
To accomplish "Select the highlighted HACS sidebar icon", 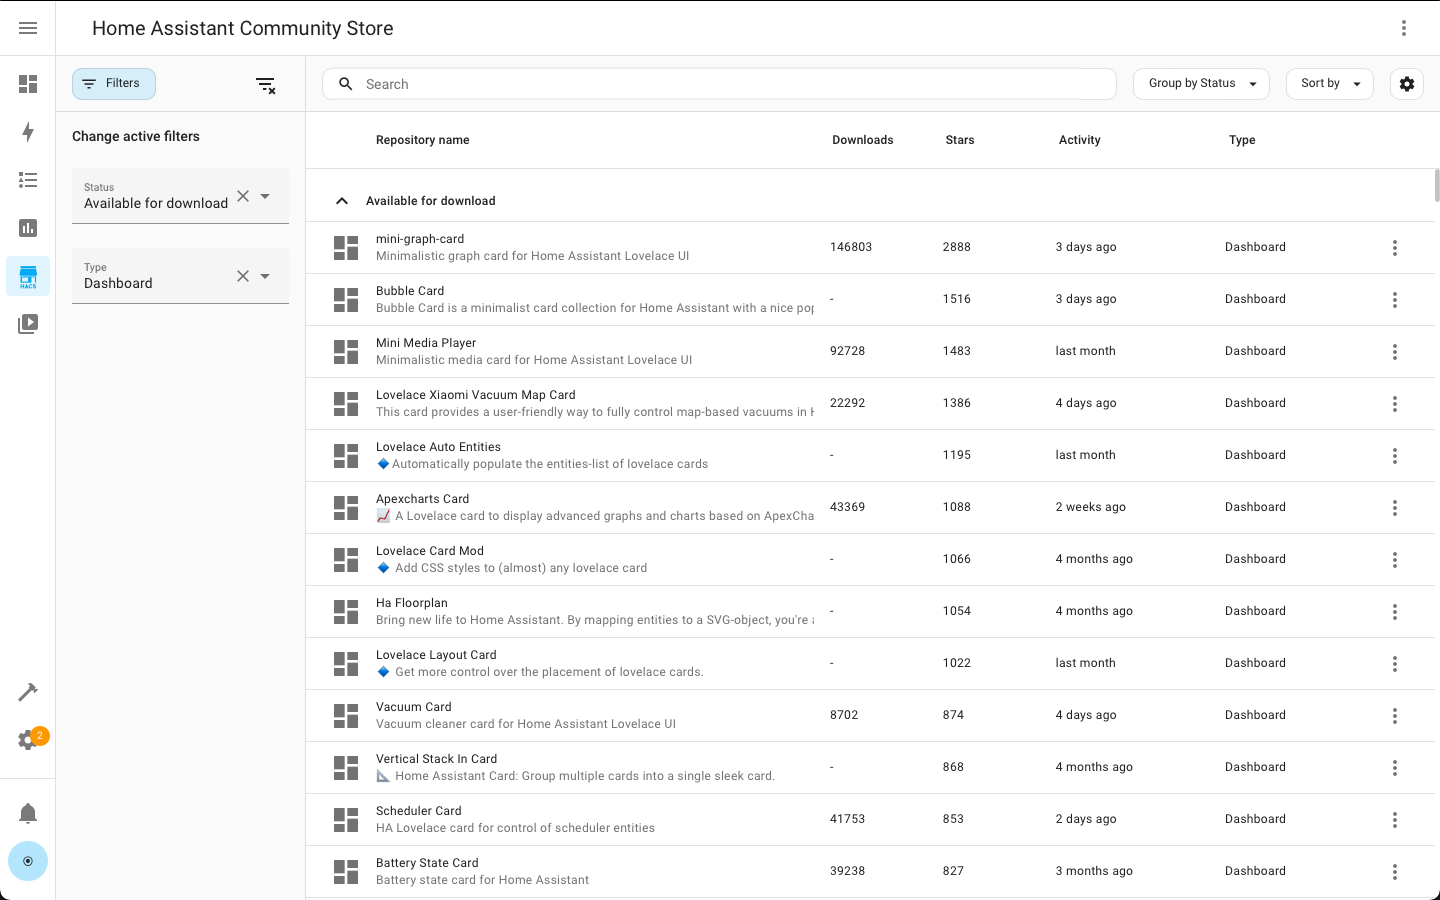I will point(28,276).
